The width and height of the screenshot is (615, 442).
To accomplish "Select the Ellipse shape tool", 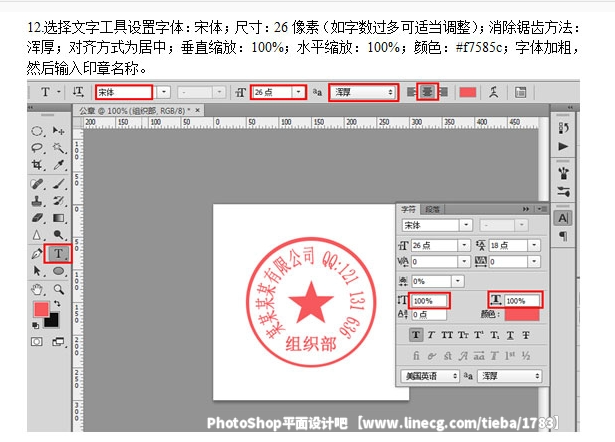I will pos(58,271).
